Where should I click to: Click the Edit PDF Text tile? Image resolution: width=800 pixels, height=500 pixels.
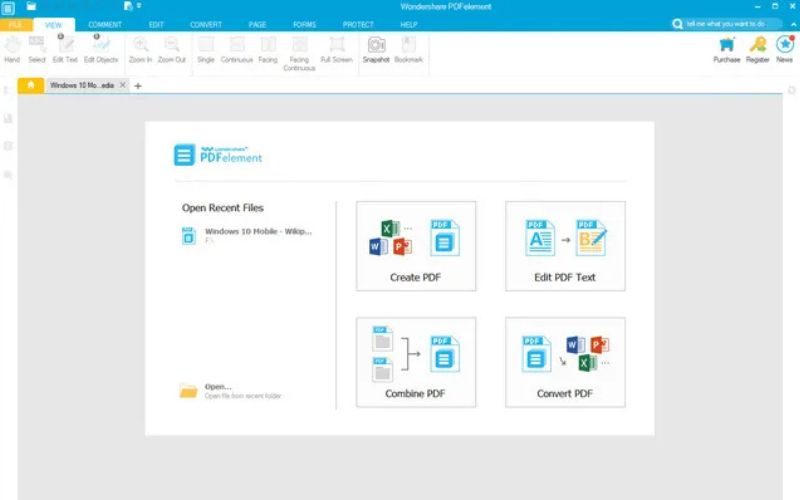[565, 246]
